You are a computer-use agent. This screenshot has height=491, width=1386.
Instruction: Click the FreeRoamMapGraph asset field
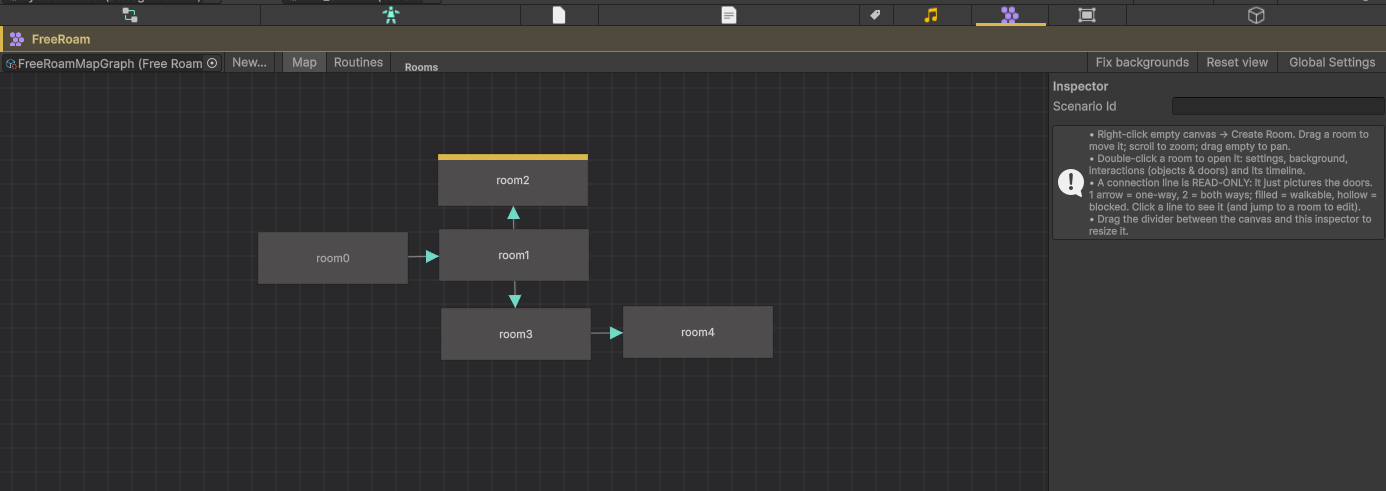tap(111, 63)
